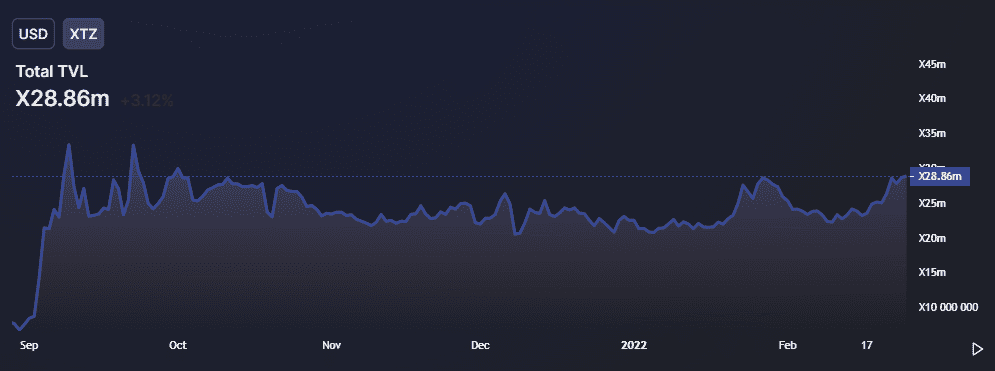Image resolution: width=995 pixels, height=371 pixels.
Task: Click the X28.86m current price label on axis
Action: [940, 176]
